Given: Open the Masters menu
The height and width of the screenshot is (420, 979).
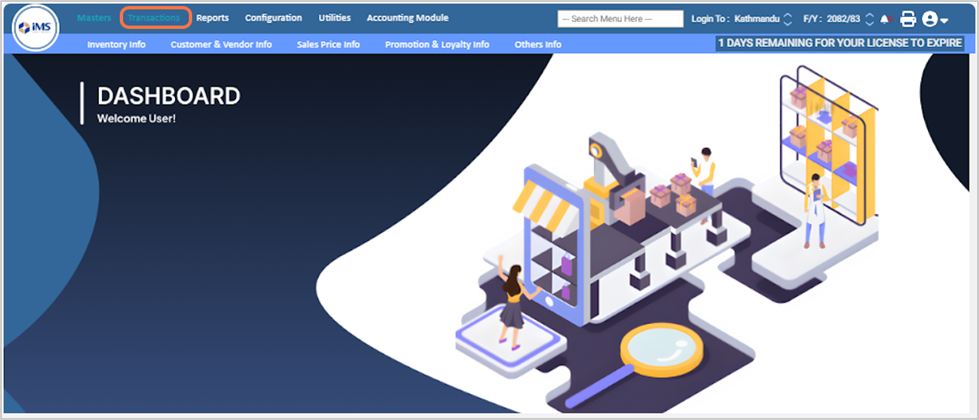Looking at the screenshot, I should coord(94,18).
